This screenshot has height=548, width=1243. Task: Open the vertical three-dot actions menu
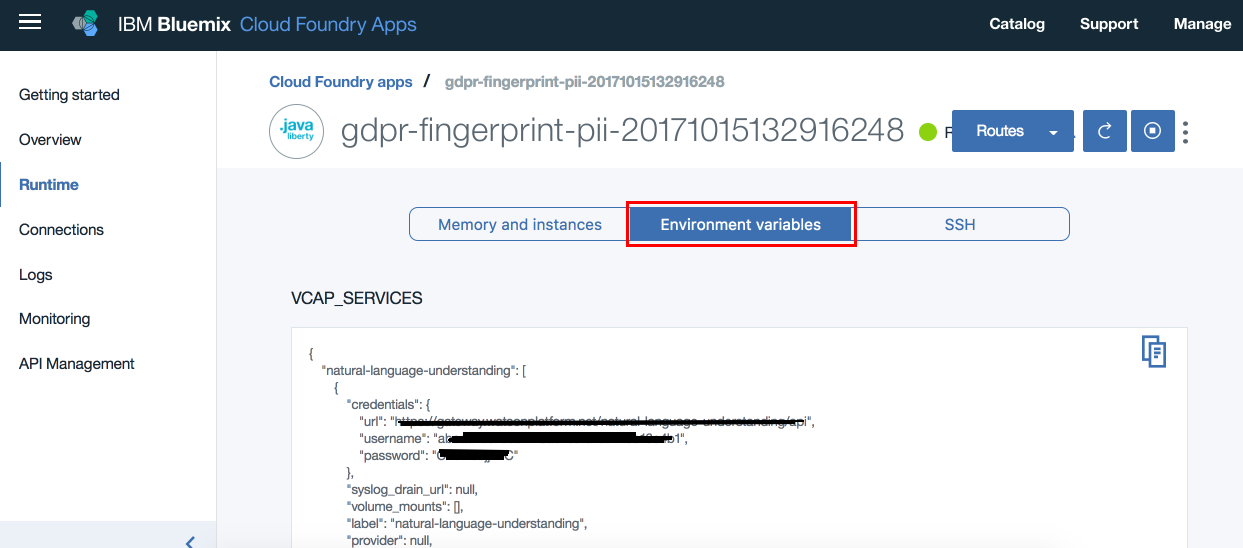[1186, 131]
